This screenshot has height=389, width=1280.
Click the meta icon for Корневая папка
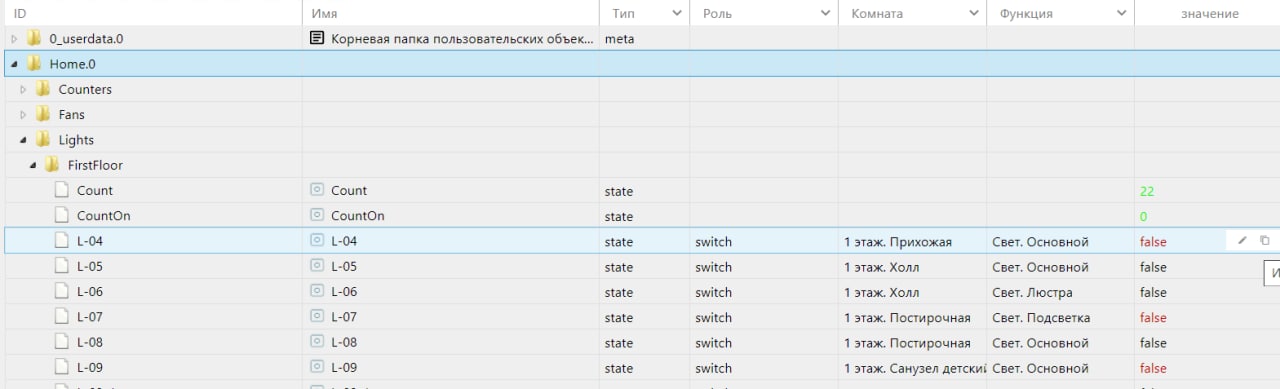(x=317, y=38)
